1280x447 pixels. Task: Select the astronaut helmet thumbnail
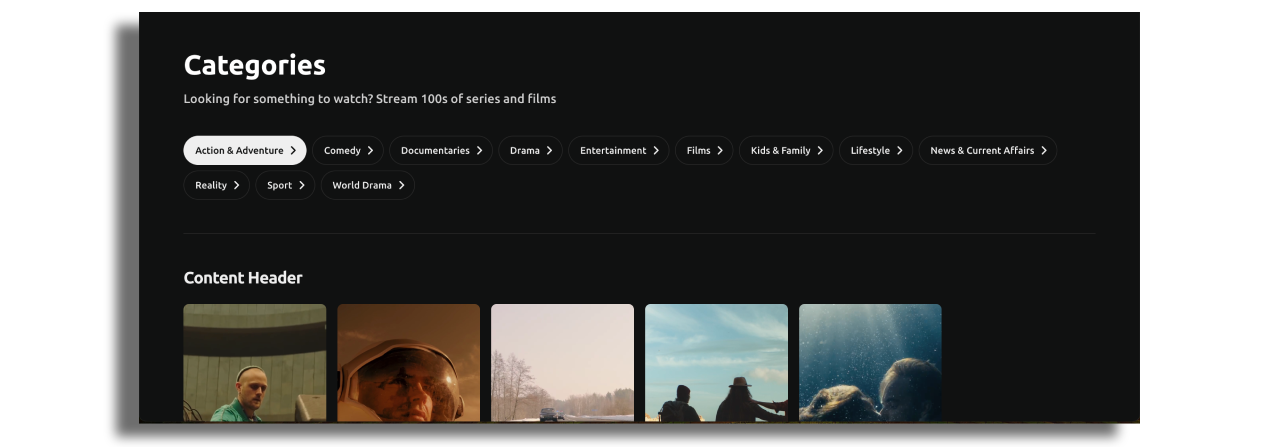408,363
